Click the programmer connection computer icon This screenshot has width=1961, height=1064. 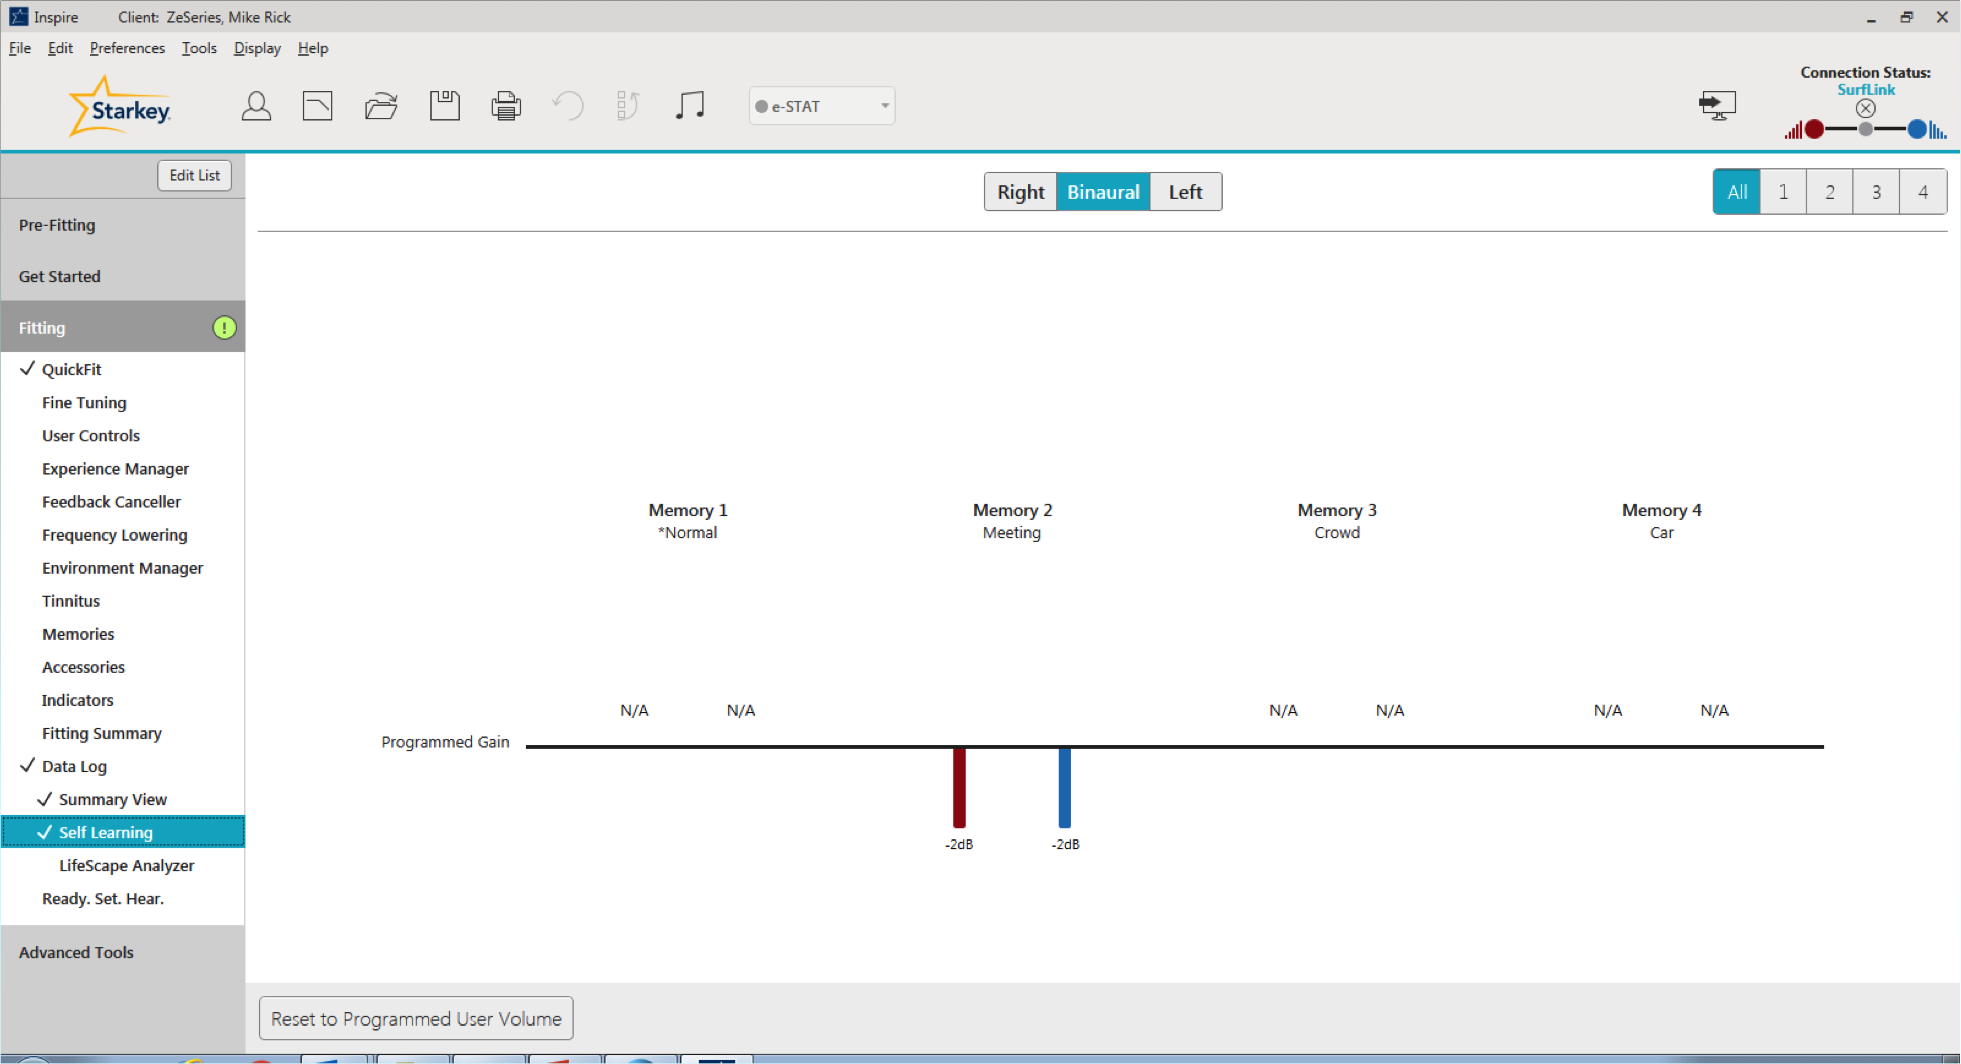1717,105
